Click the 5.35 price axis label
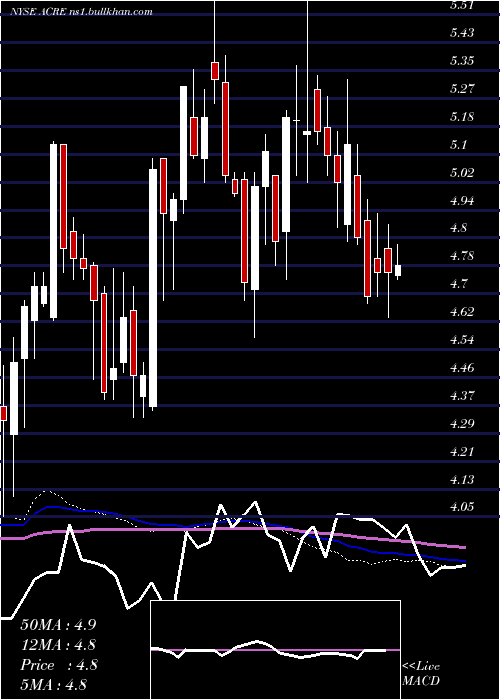500x700 pixels. (462, 61)
